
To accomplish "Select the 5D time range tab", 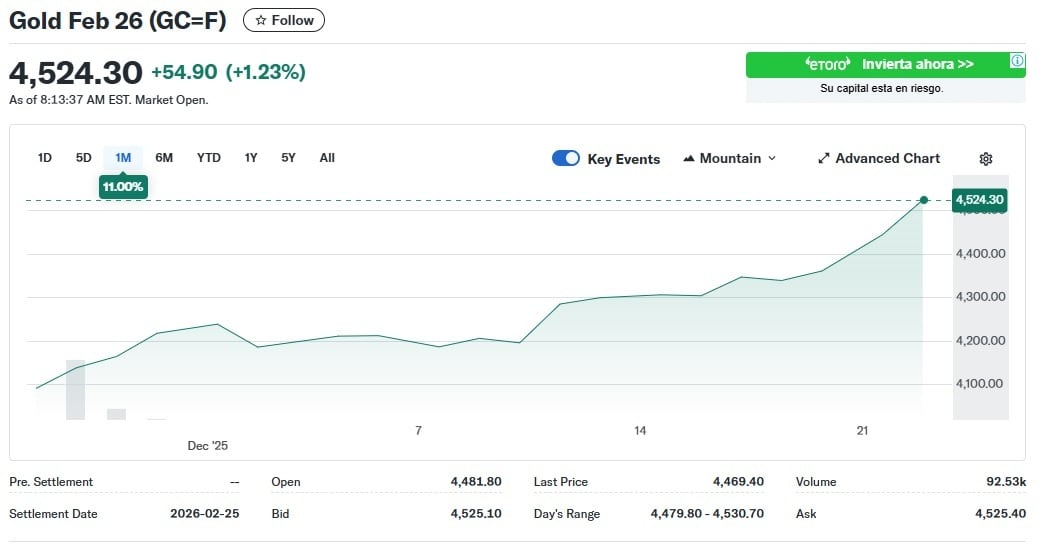I will pyautogui.click(x=84, y=158).
